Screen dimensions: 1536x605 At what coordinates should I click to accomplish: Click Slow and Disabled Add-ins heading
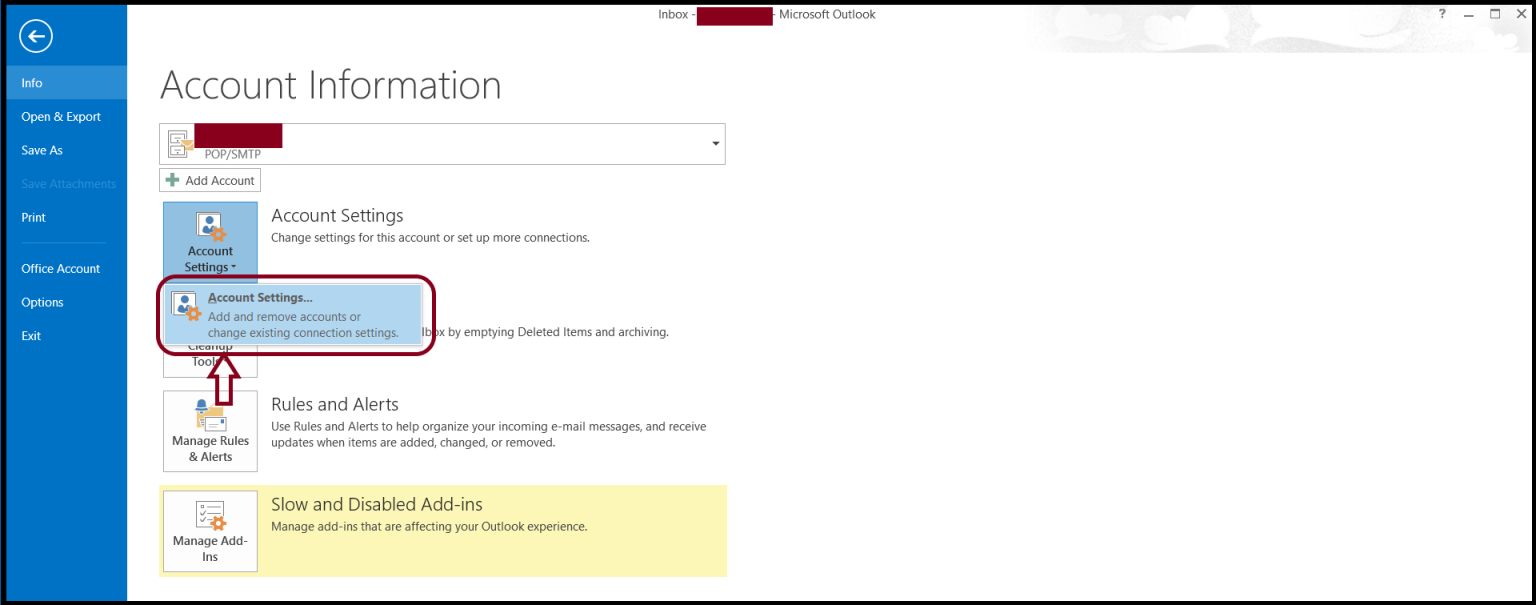tap(377, 504)
